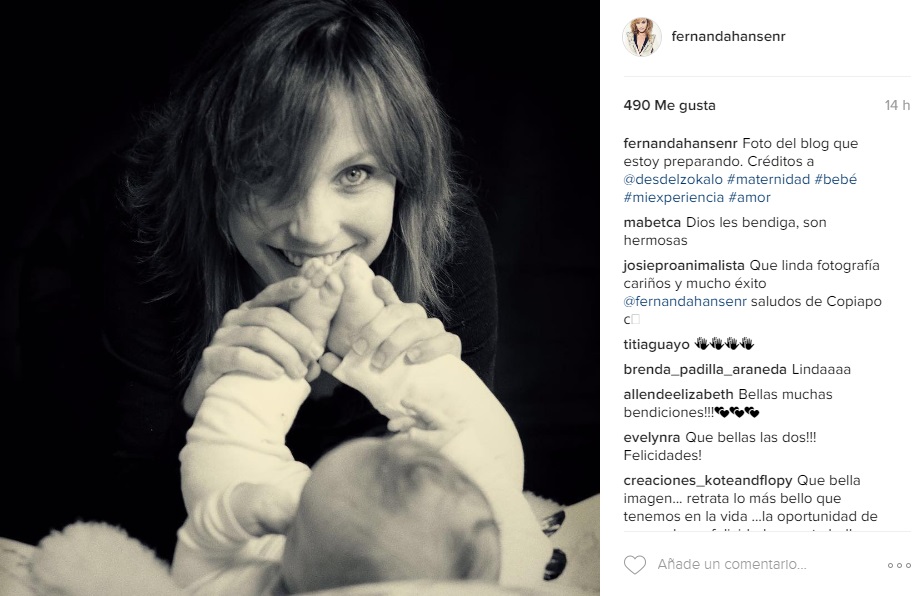Open the #amor hashtag
This screenshot has height=596, width=917.
click(750, 198)
